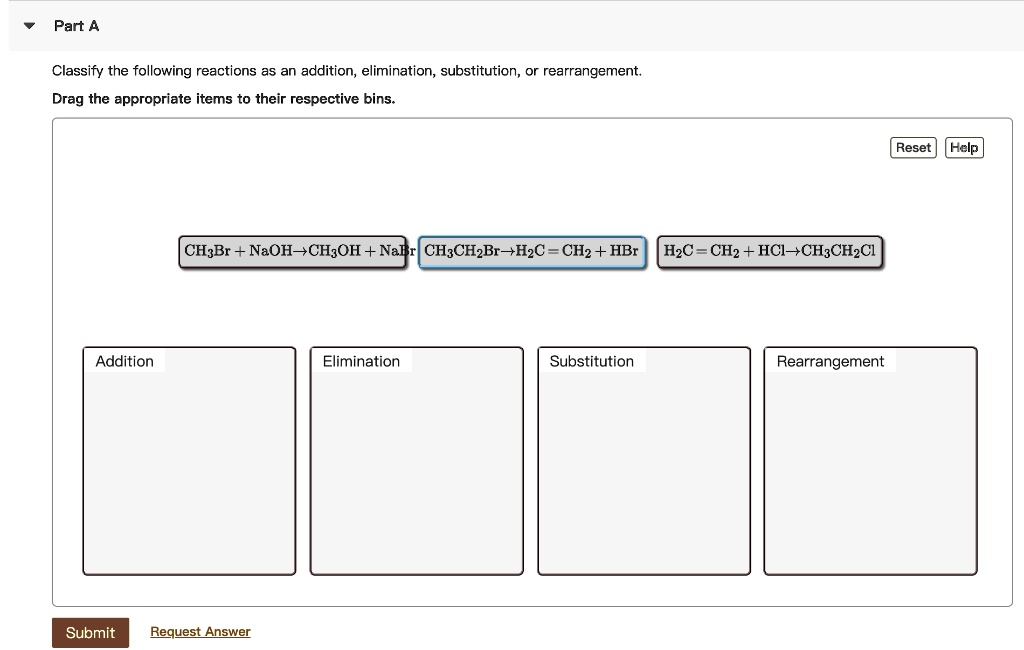This screenshot has height=650, width=1024.
Task: Select the H2C=CH2 + HCl reaction tile
Action: [769, 251]
